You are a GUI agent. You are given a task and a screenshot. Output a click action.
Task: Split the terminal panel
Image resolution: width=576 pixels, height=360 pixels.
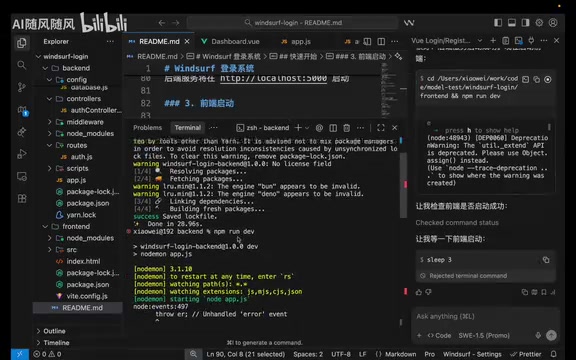coord(333,128)
